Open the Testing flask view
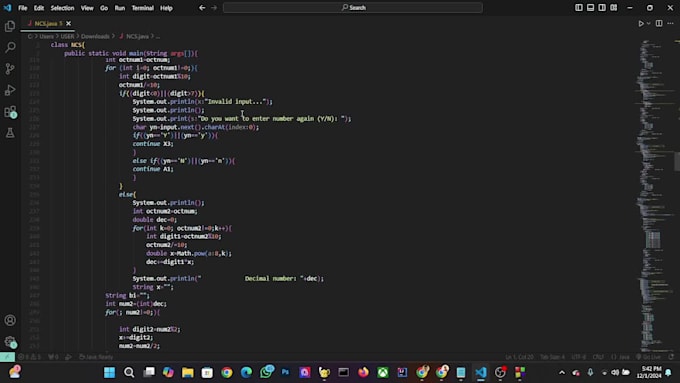 (10, 133)
